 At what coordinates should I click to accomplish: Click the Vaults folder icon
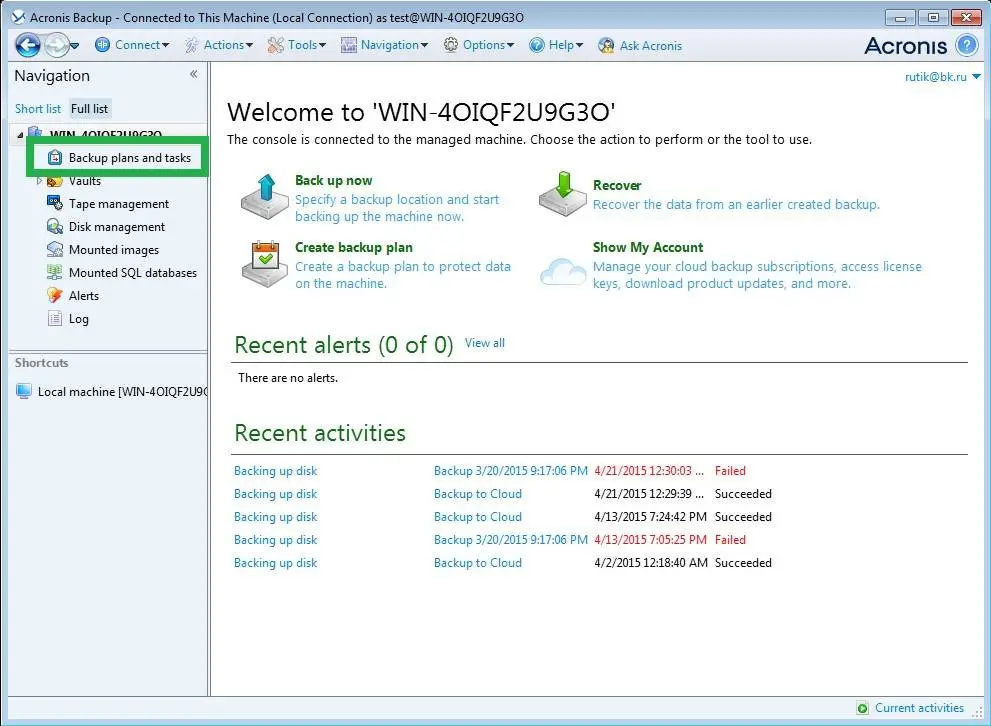point(54,181)
